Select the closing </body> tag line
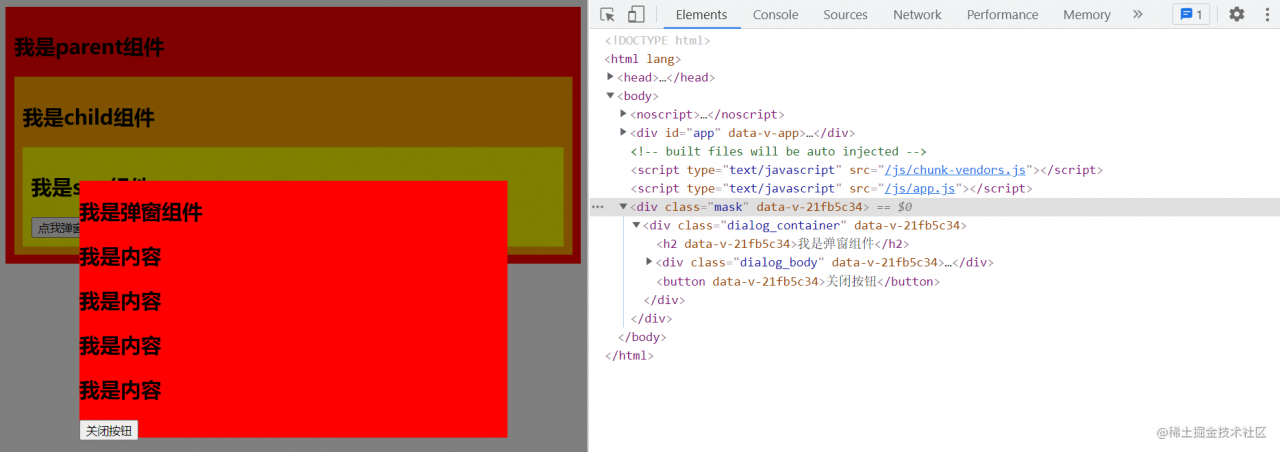 tap(642, 337)
